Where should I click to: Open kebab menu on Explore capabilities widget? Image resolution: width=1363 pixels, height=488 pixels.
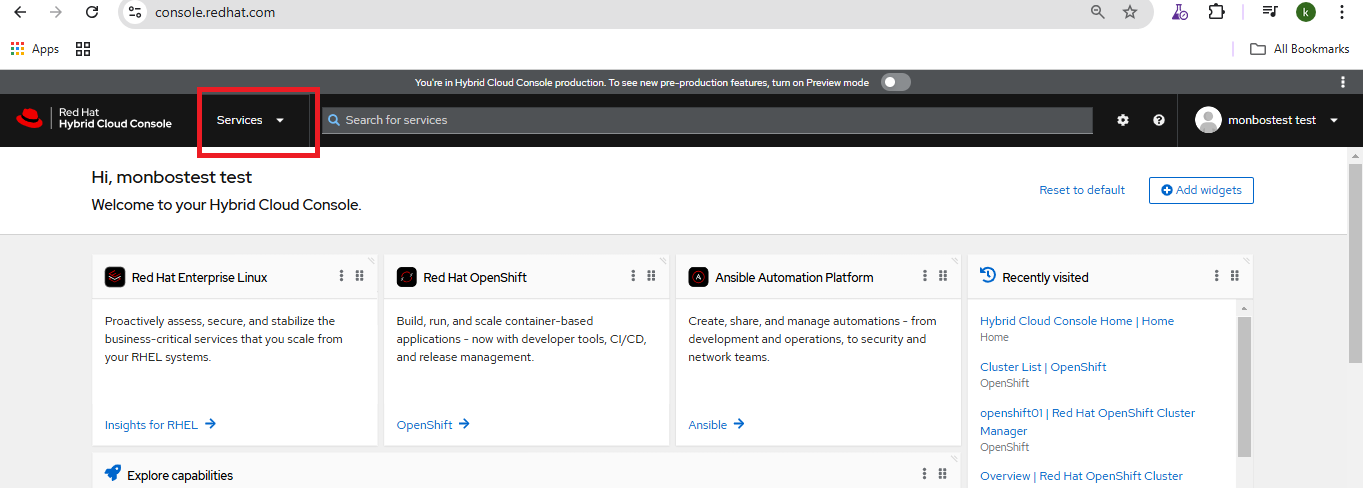[x=925, y=474]
